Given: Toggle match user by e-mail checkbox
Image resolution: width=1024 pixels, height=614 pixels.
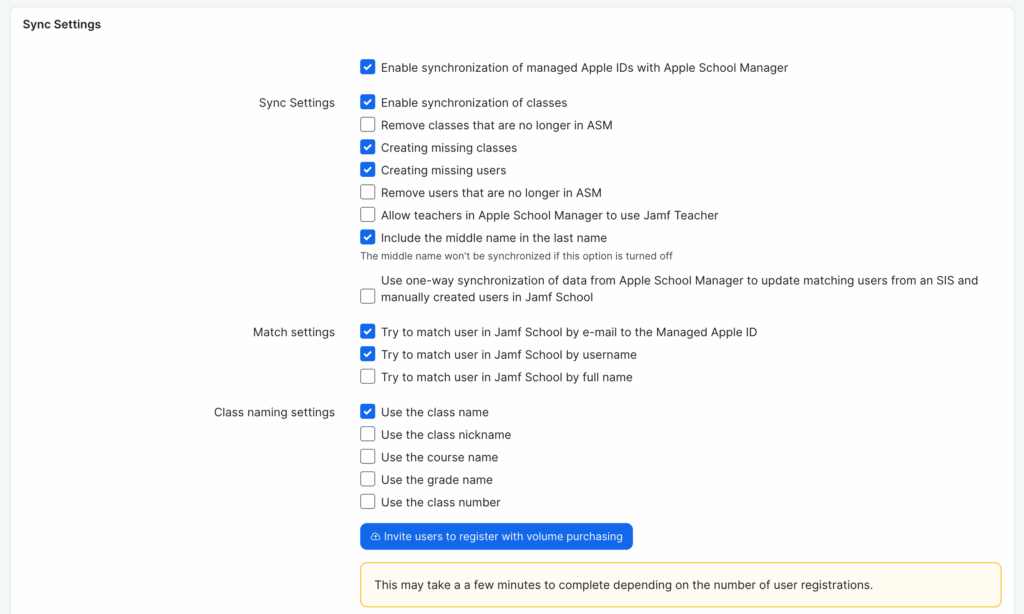Looking at the screenshot, I should click(368, 331).
